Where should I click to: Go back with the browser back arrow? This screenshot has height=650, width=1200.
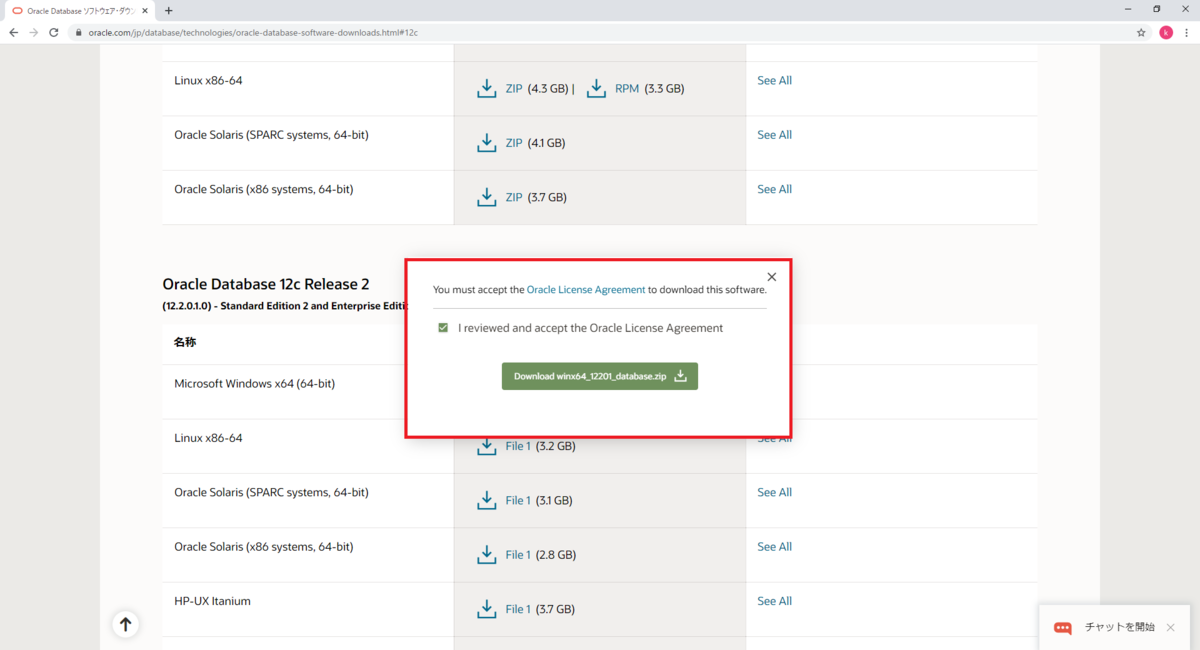14,32
